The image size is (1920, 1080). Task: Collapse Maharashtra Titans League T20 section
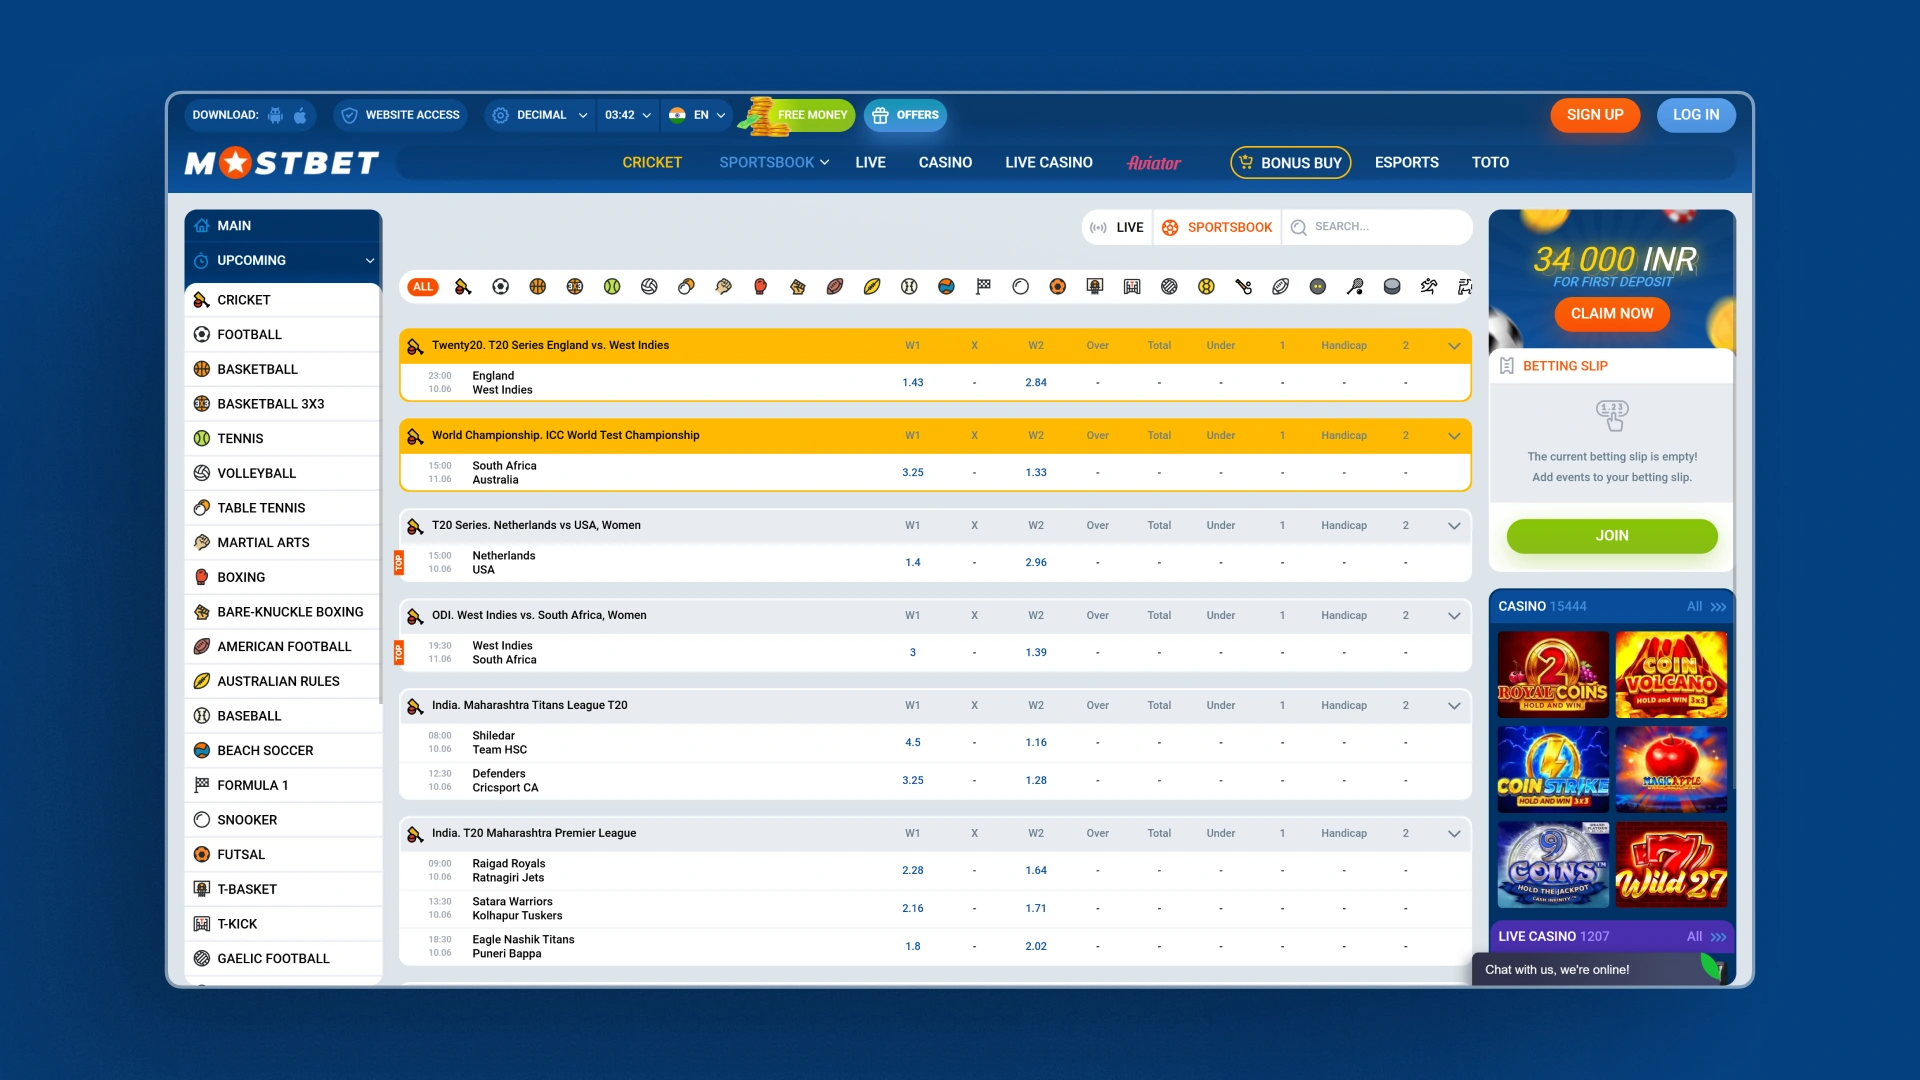[1454, 706]
